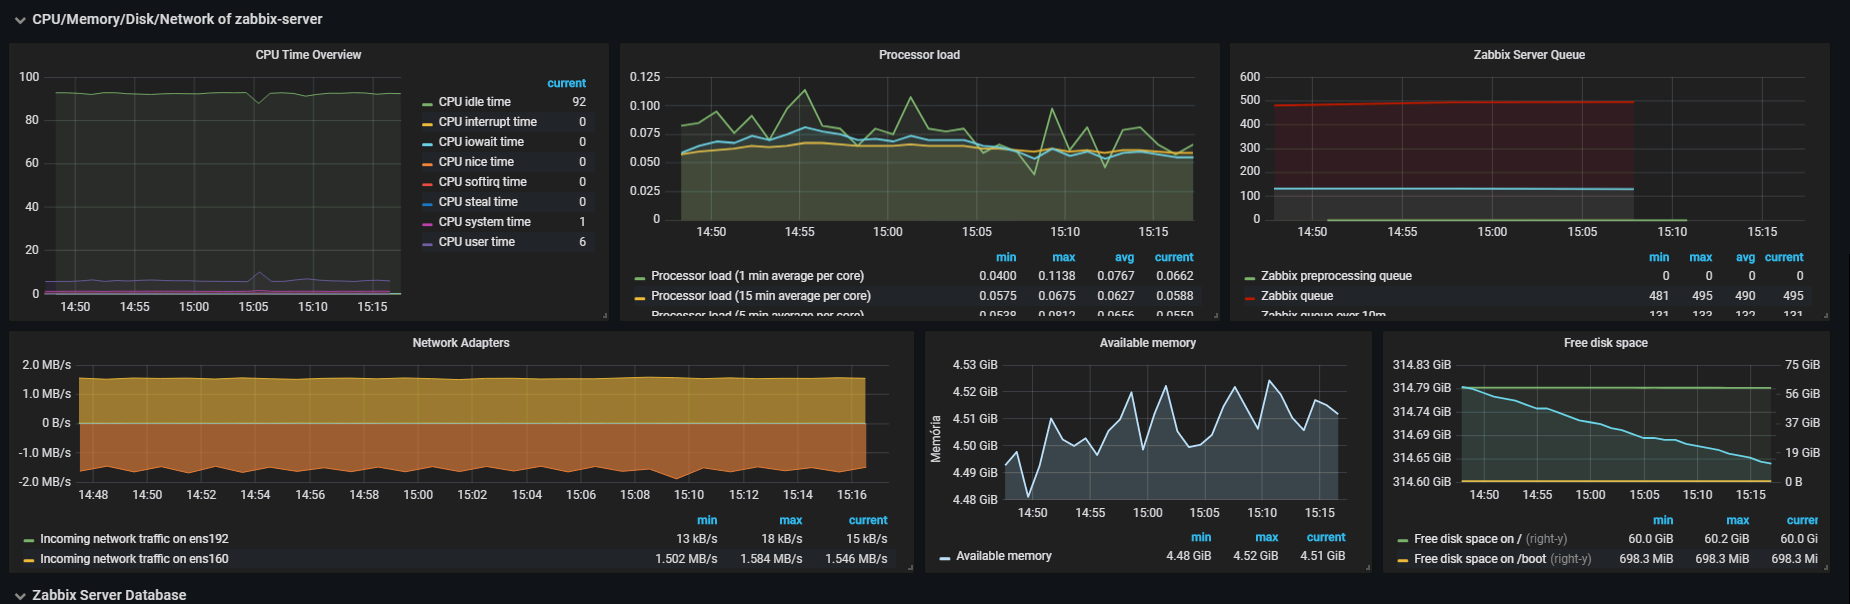Collapse the CPU/Memory/Disk/Network row chevron
The image size is (1850, 604).
click(20, 20)
